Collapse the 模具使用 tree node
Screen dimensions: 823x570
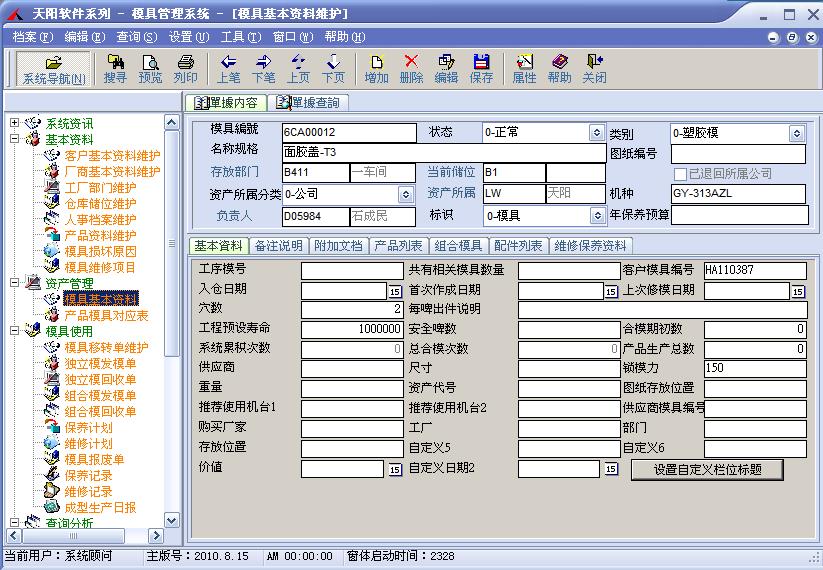[x=15, y=331]
